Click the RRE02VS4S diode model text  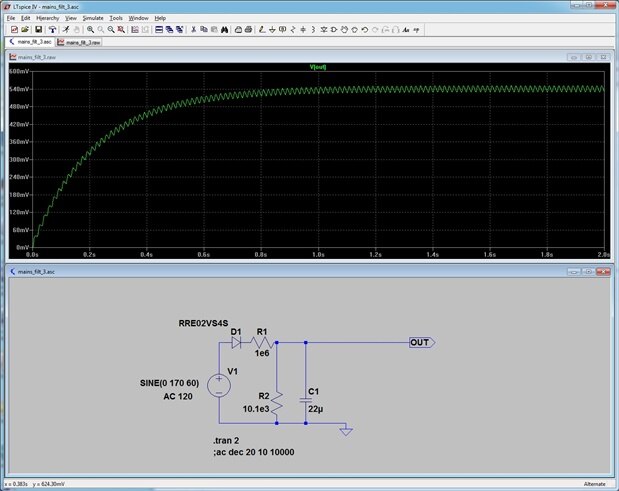tap(203, 324)
